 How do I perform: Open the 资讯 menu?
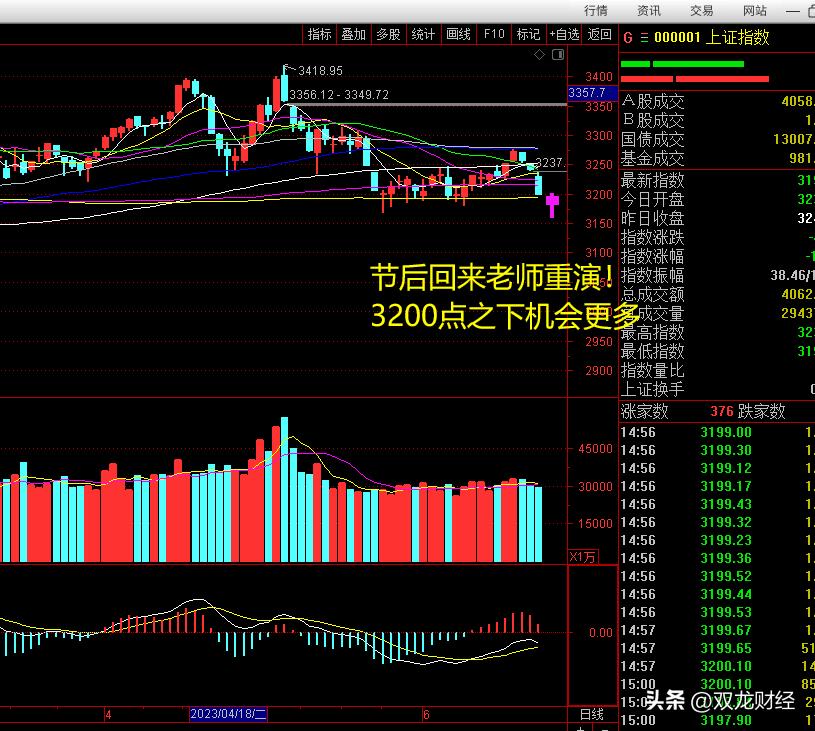(x=649, y=10)
